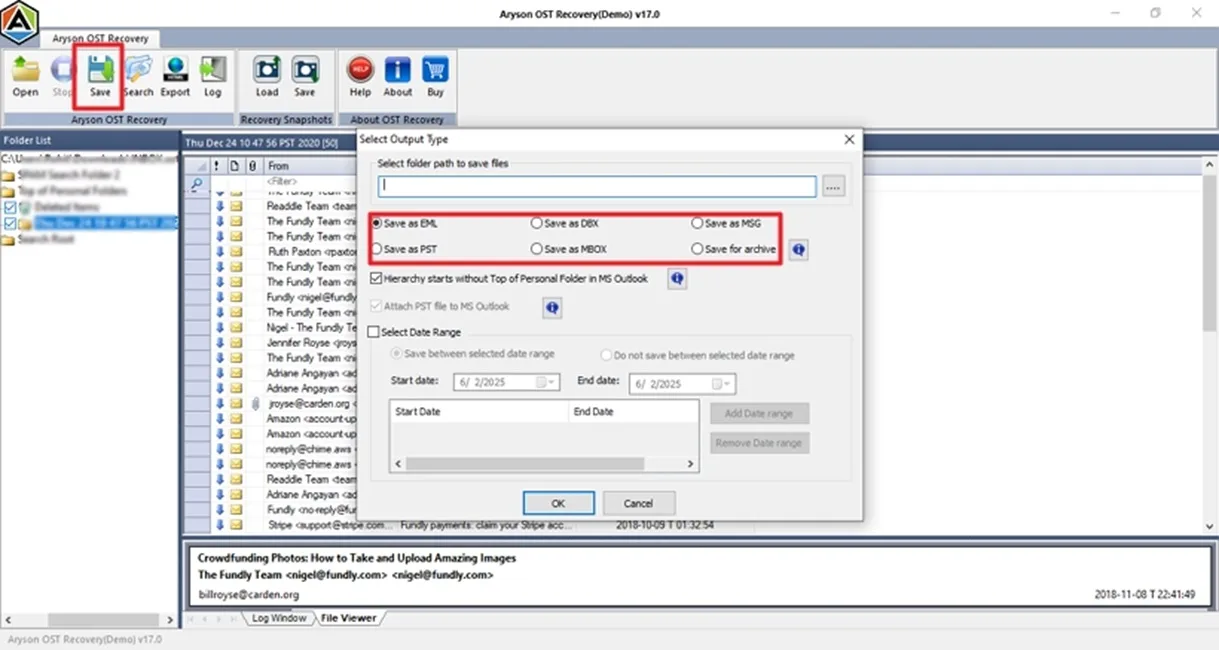Click the importance (!) column header icon
The width and height of the screenshot is (1219, 650).
point(215,166)
